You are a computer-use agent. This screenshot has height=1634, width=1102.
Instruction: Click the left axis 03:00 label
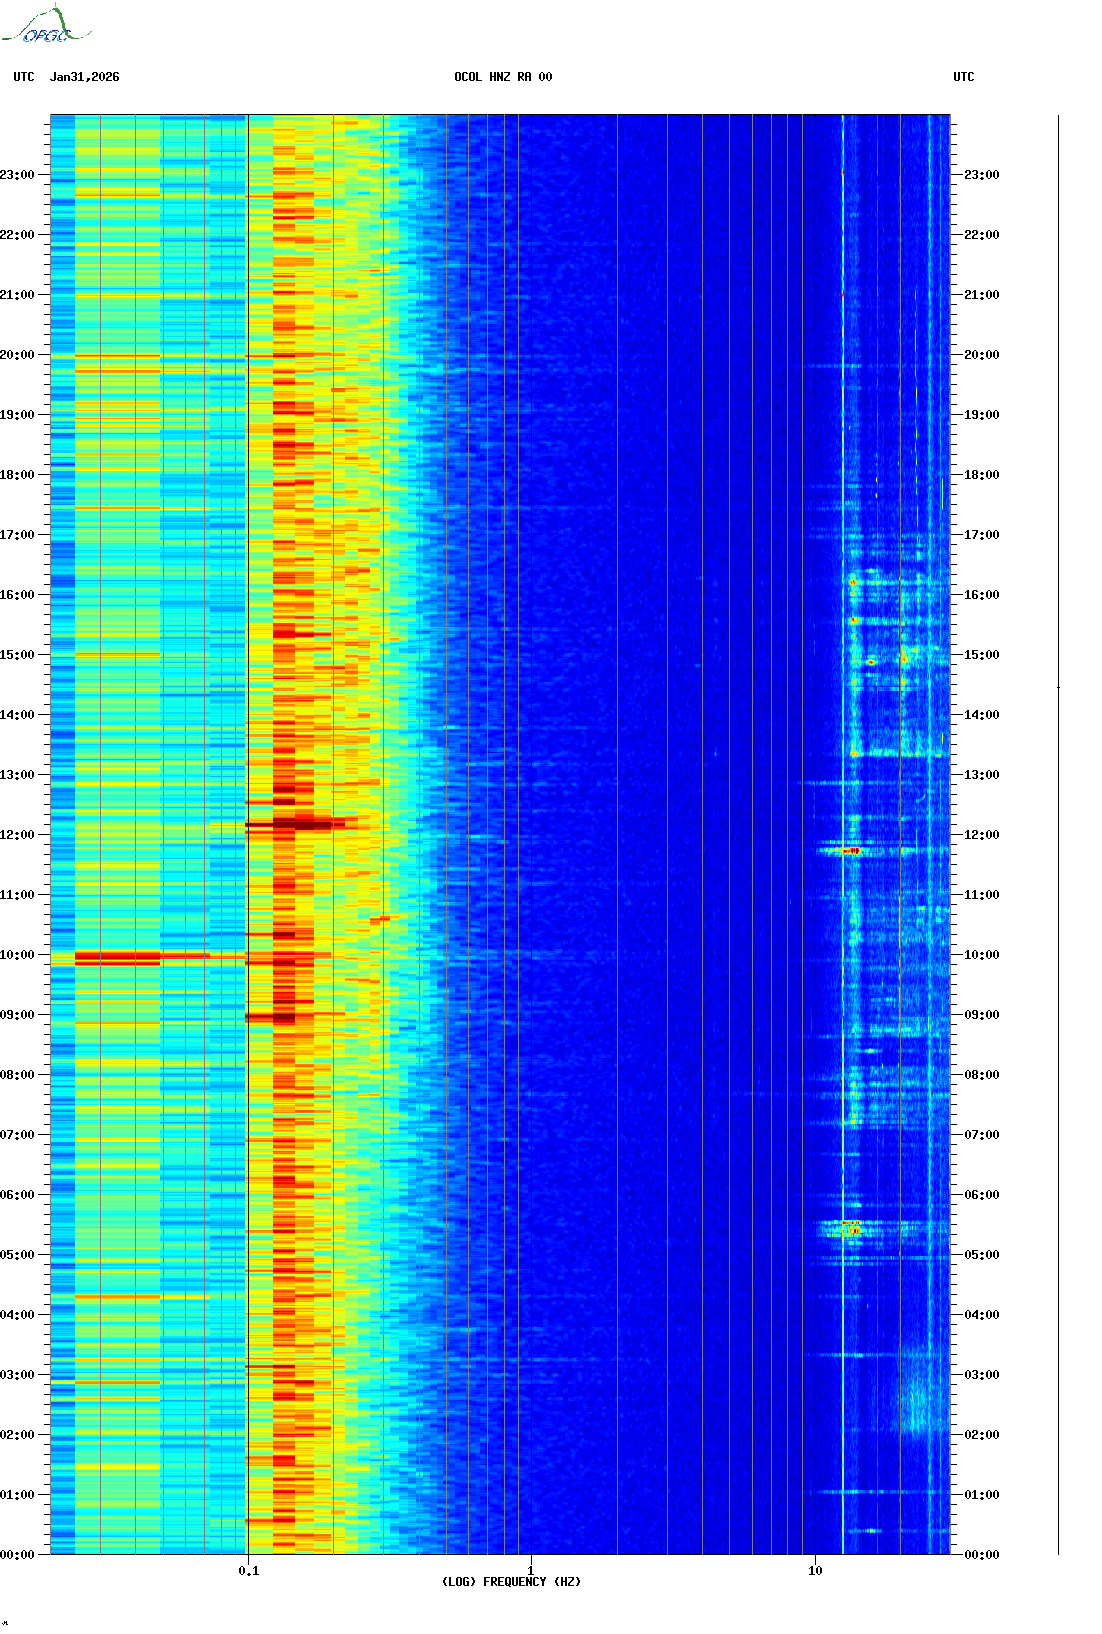(x=17, y=1375)
